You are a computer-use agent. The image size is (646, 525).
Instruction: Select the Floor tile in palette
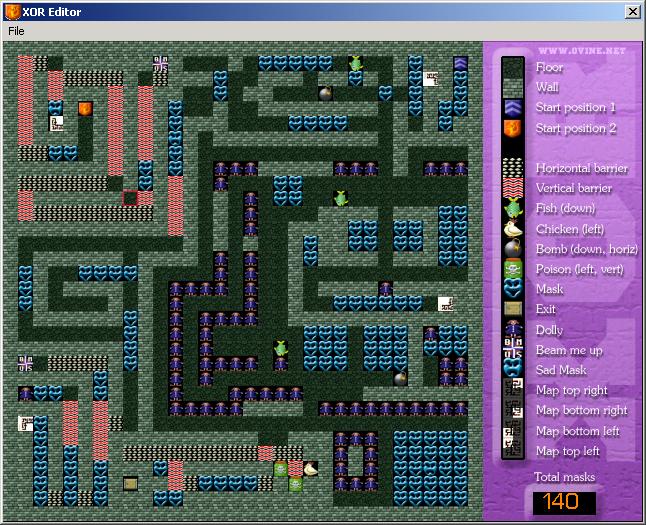[x=513, y=68]
